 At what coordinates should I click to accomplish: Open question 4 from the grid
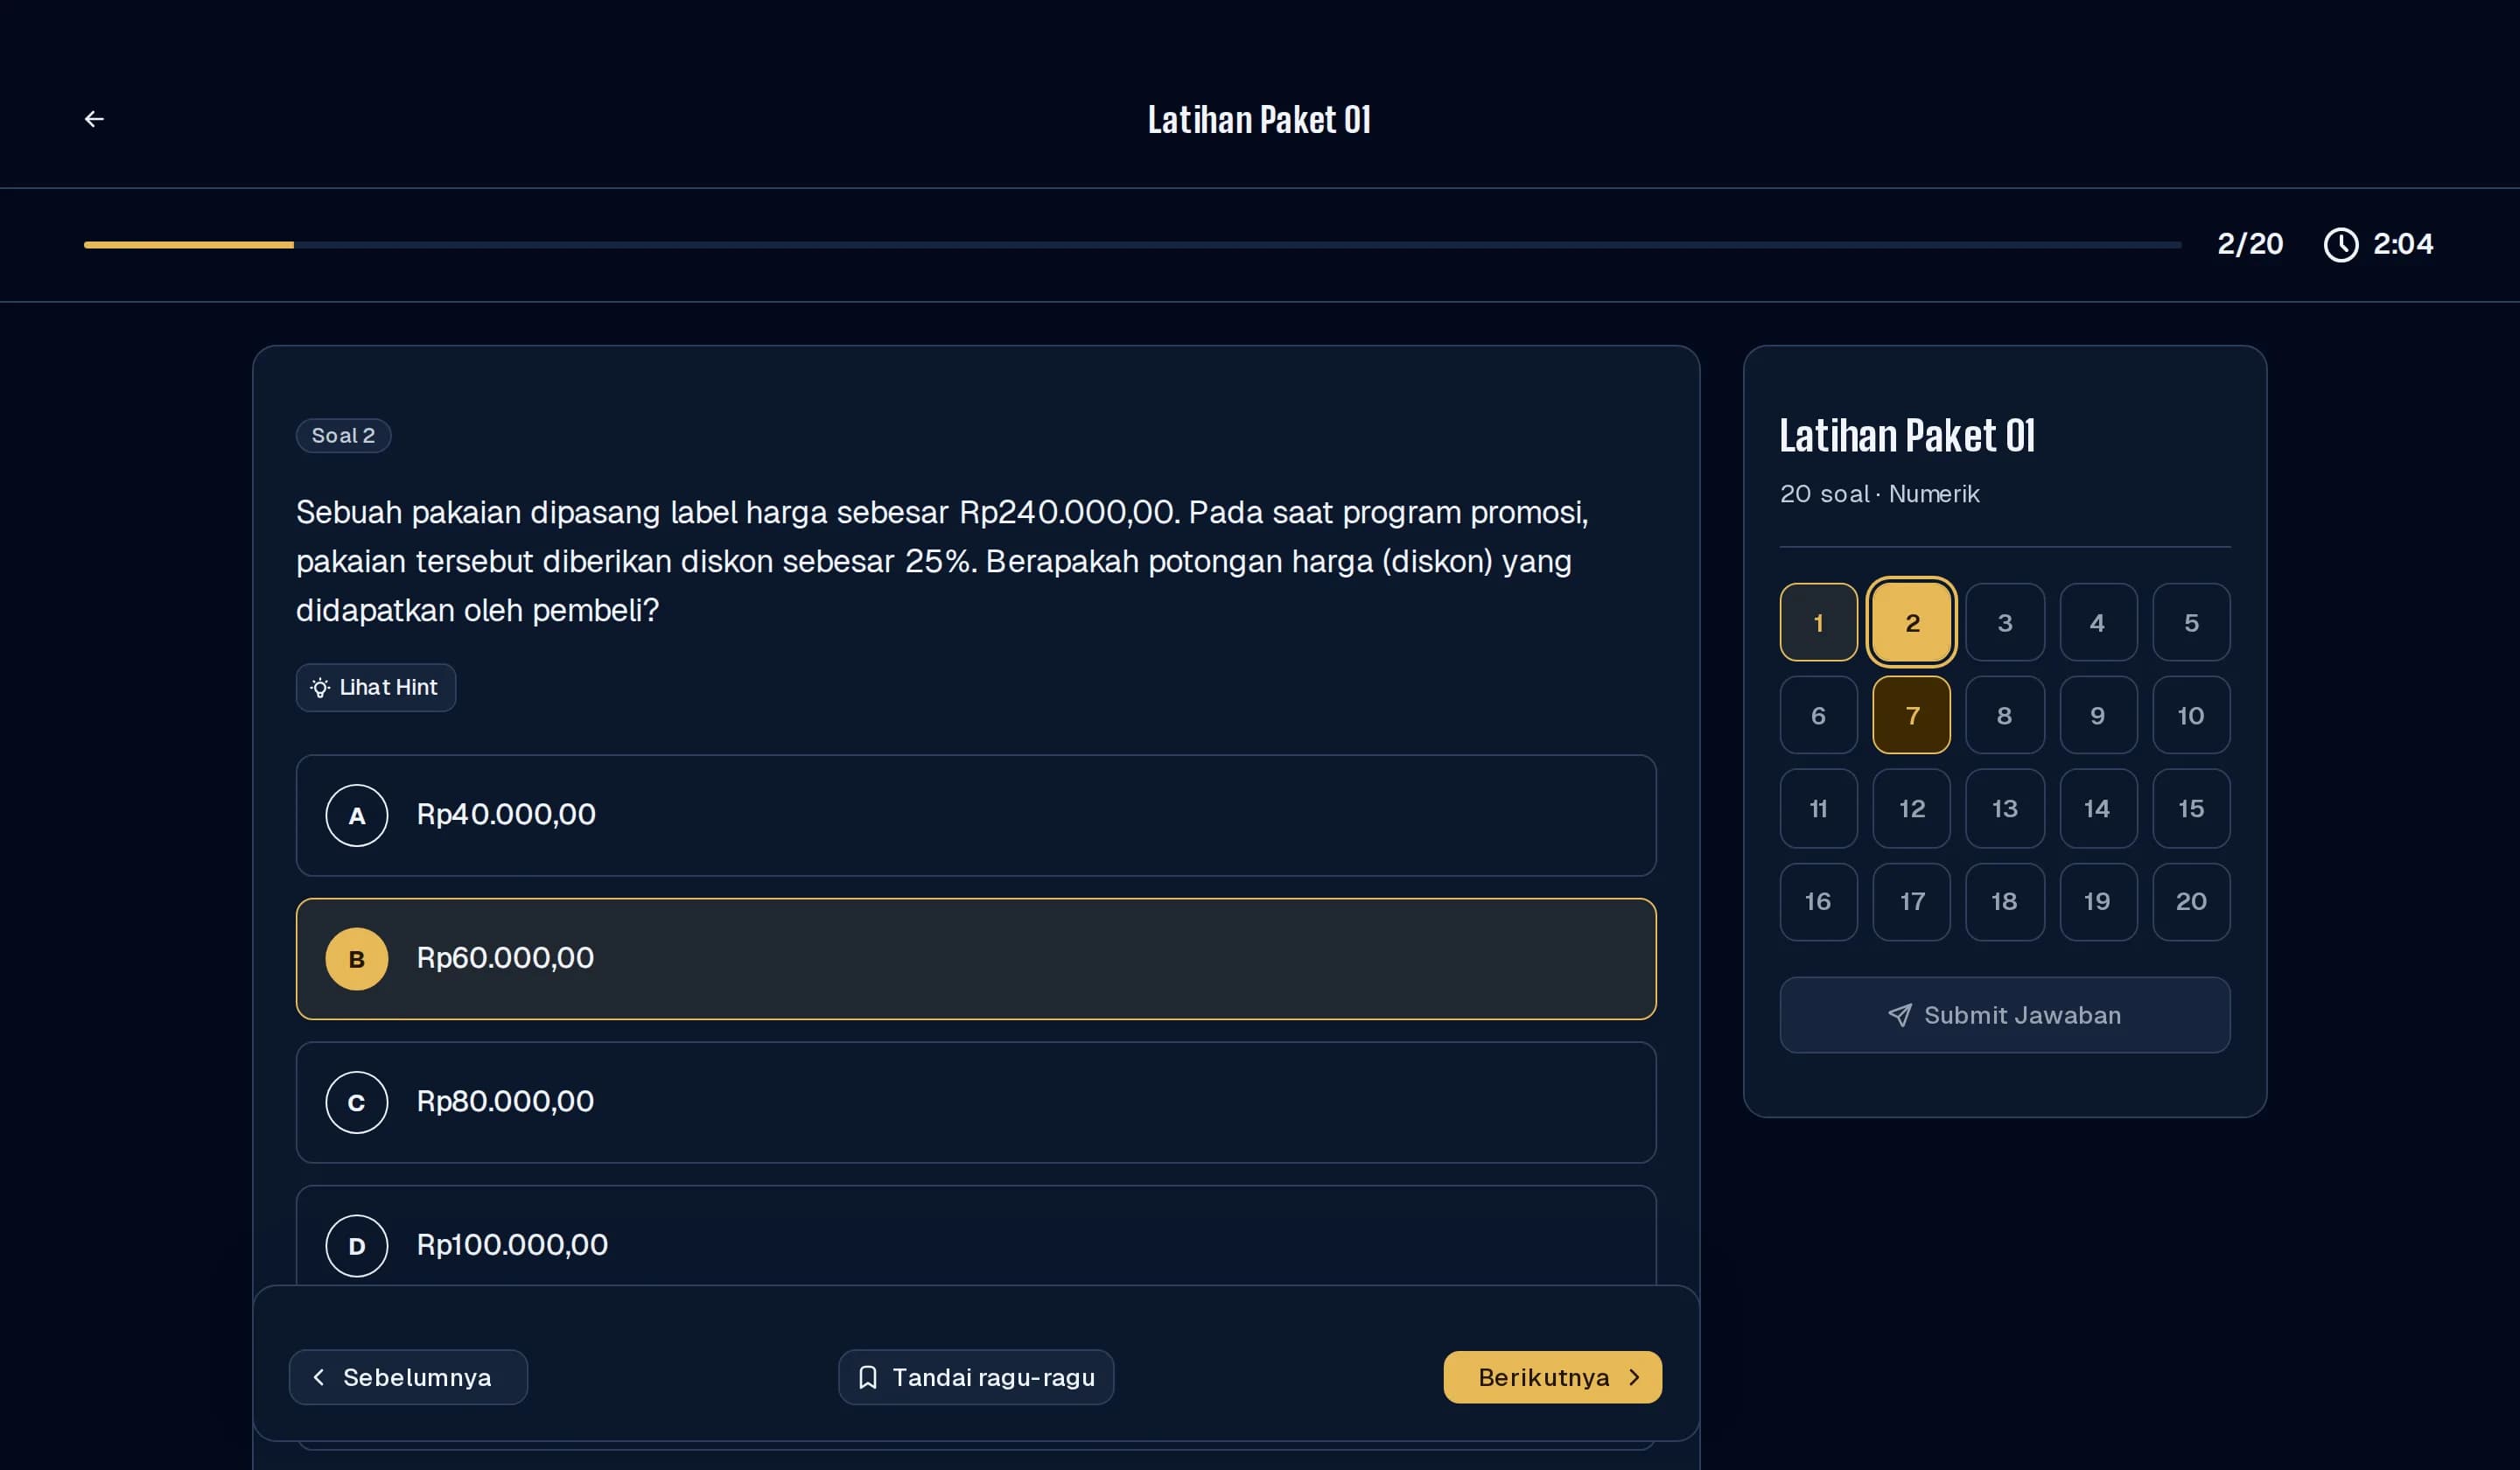[x=2098, y=622]
